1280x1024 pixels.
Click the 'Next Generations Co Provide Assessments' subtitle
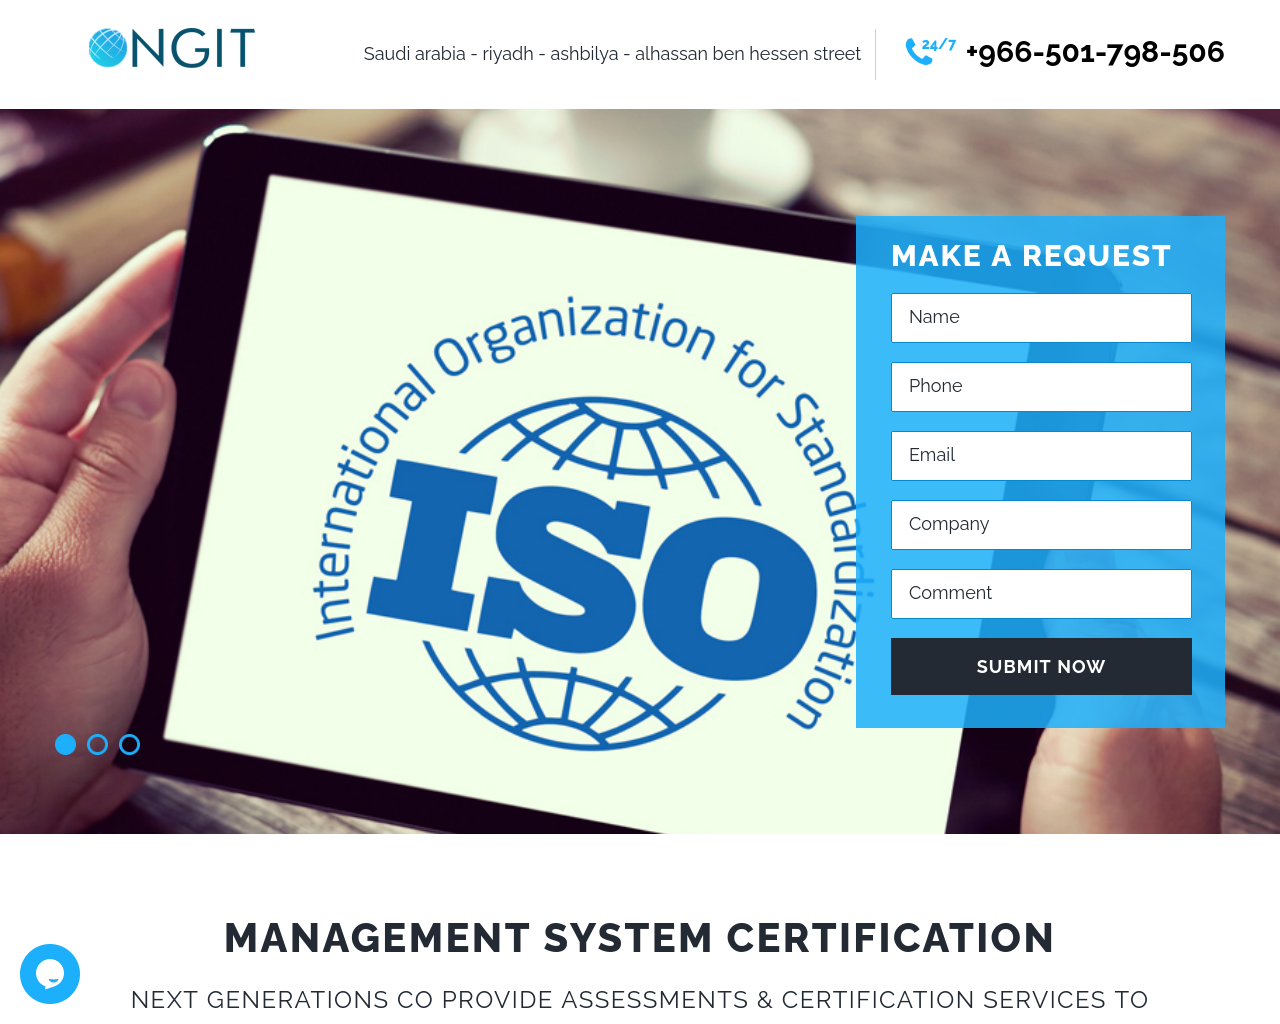coord(640,999)
